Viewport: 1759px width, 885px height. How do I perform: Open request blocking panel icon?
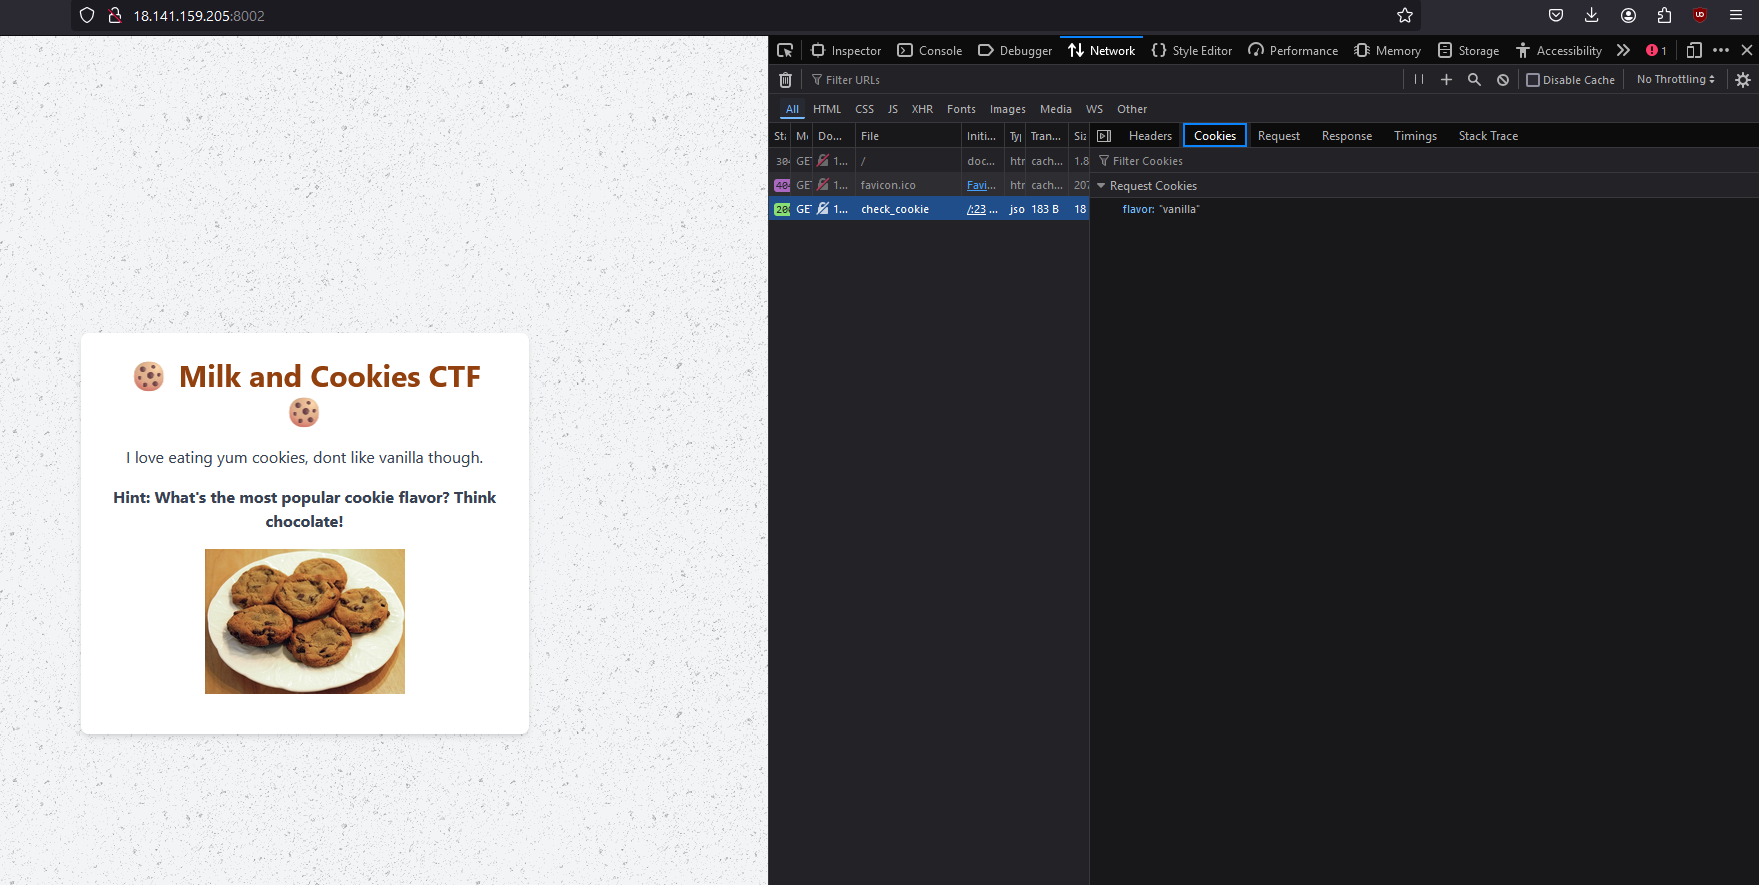tap(1502, 80)
